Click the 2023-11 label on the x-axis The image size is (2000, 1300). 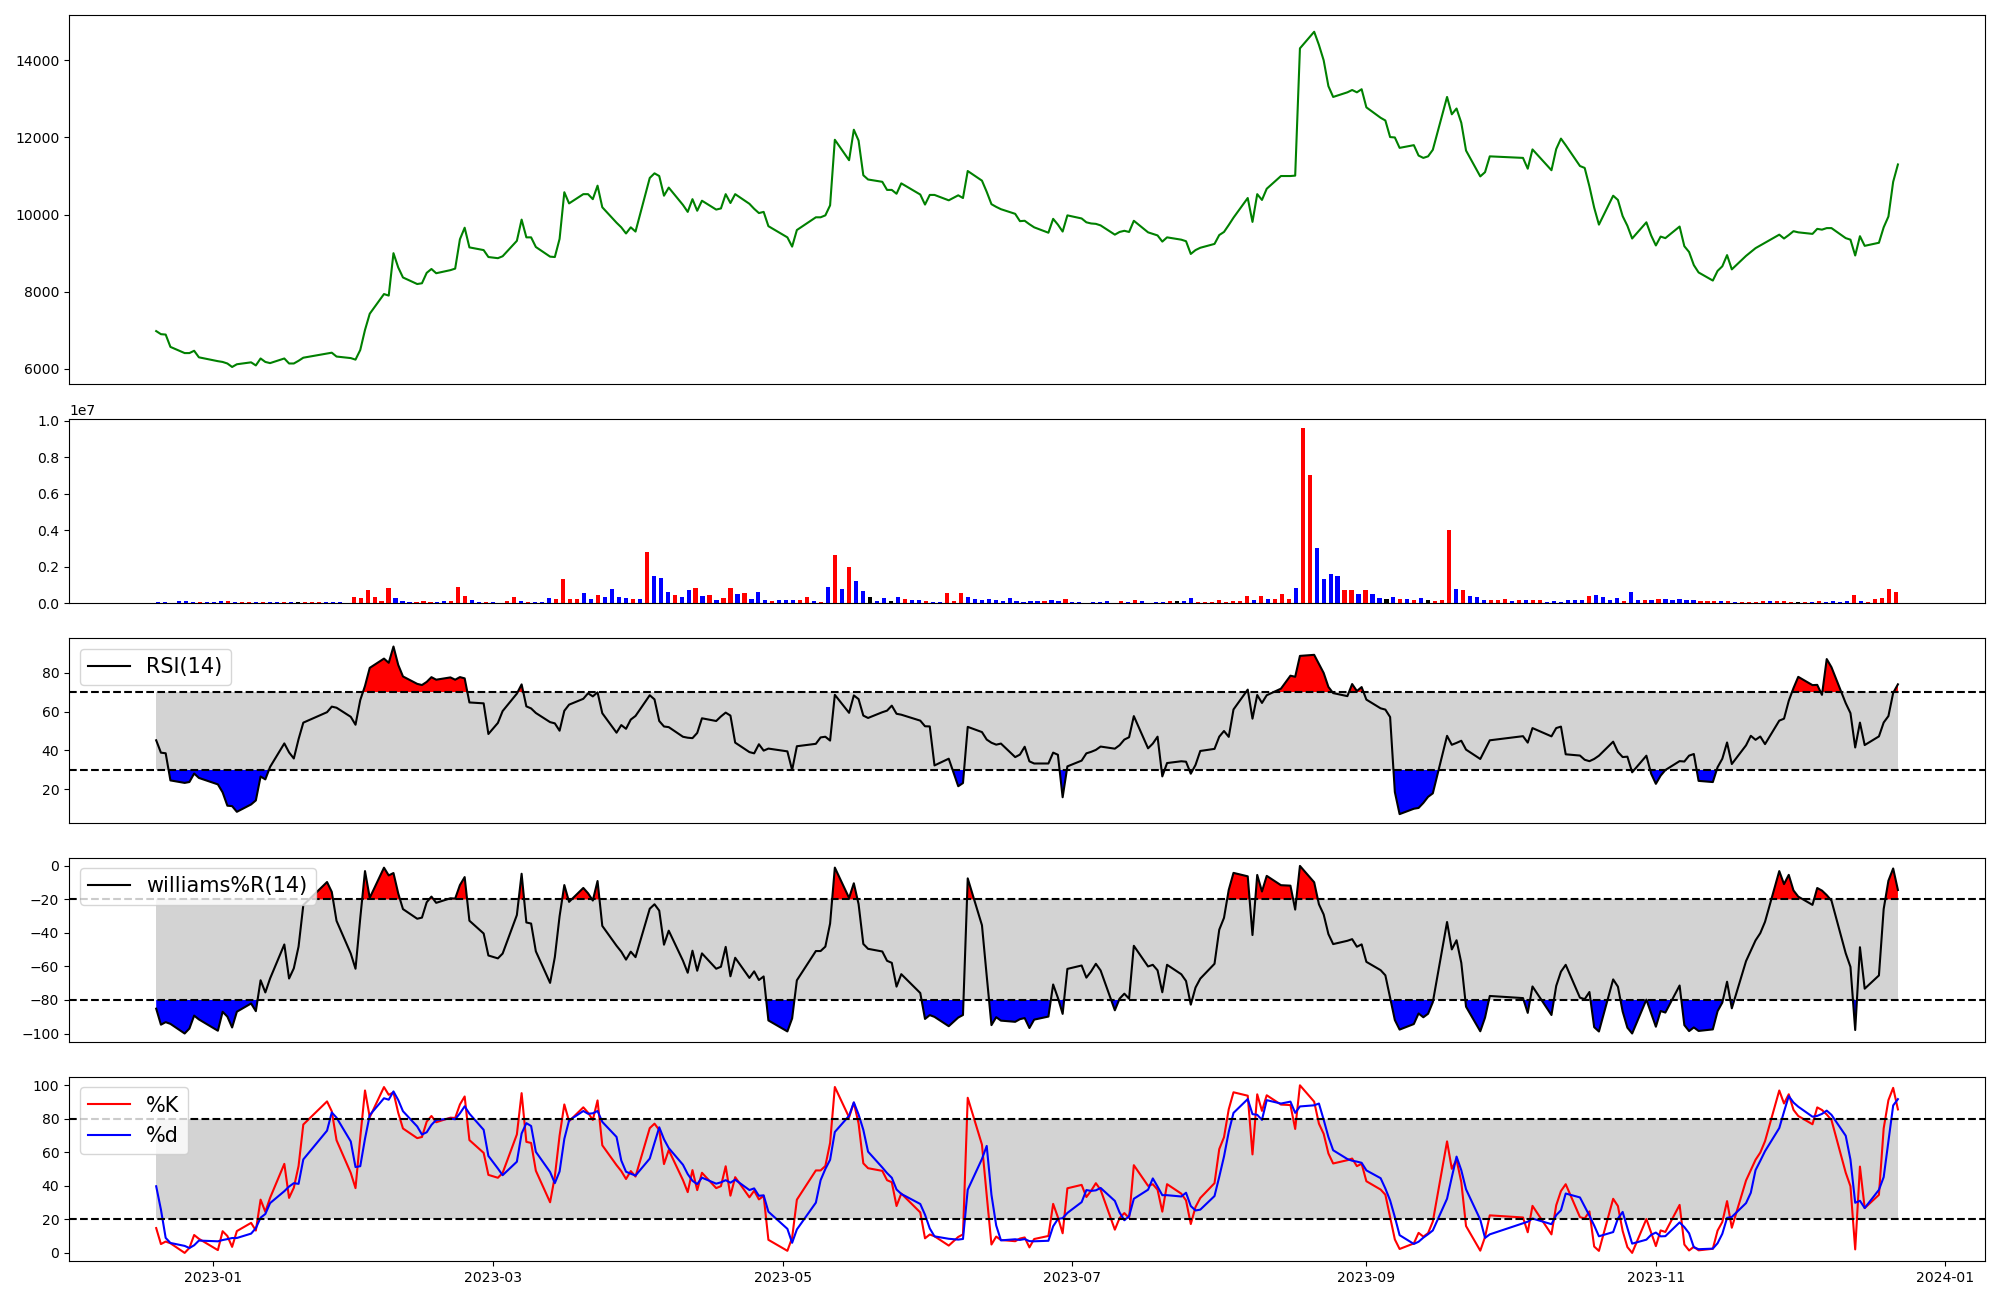pos(1656,1277)
